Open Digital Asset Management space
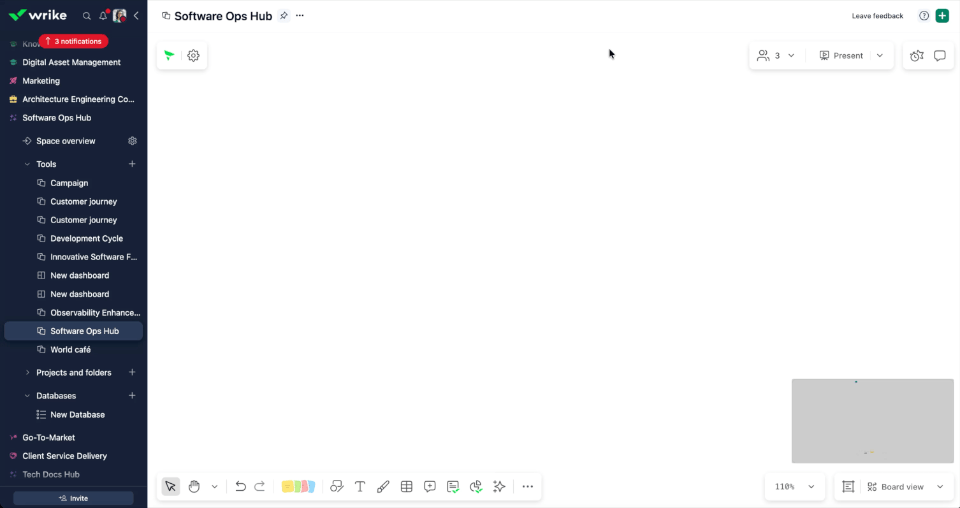 (x=71, y=62)
